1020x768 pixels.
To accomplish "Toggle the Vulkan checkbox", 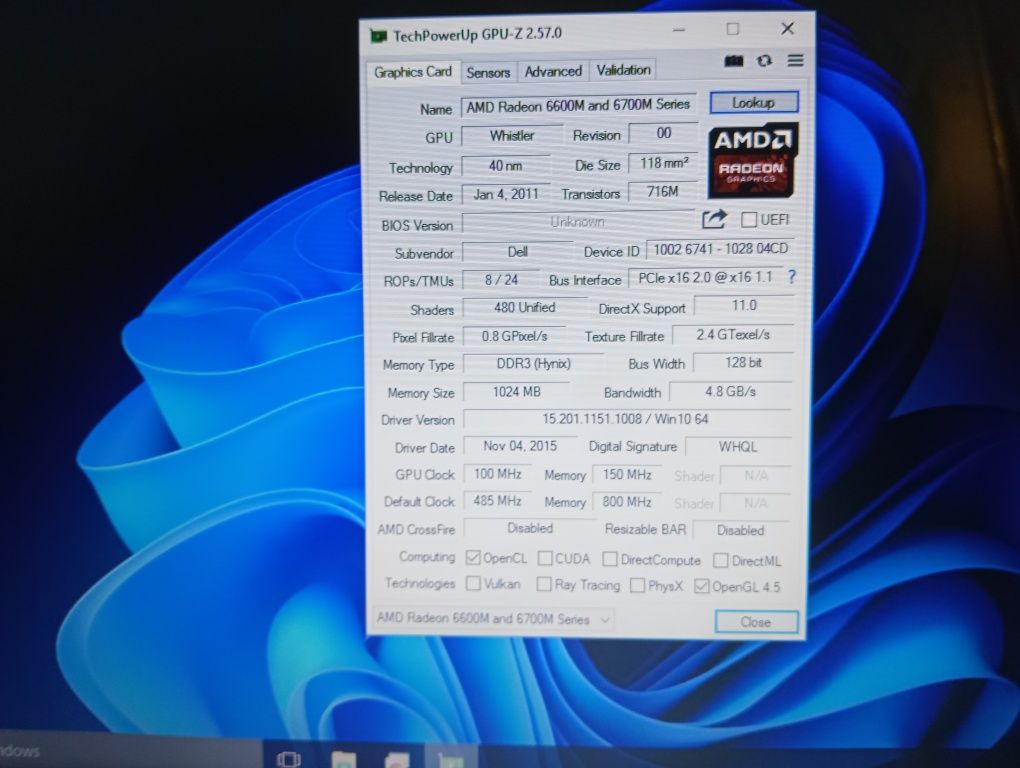I will [x=473, y=583].
